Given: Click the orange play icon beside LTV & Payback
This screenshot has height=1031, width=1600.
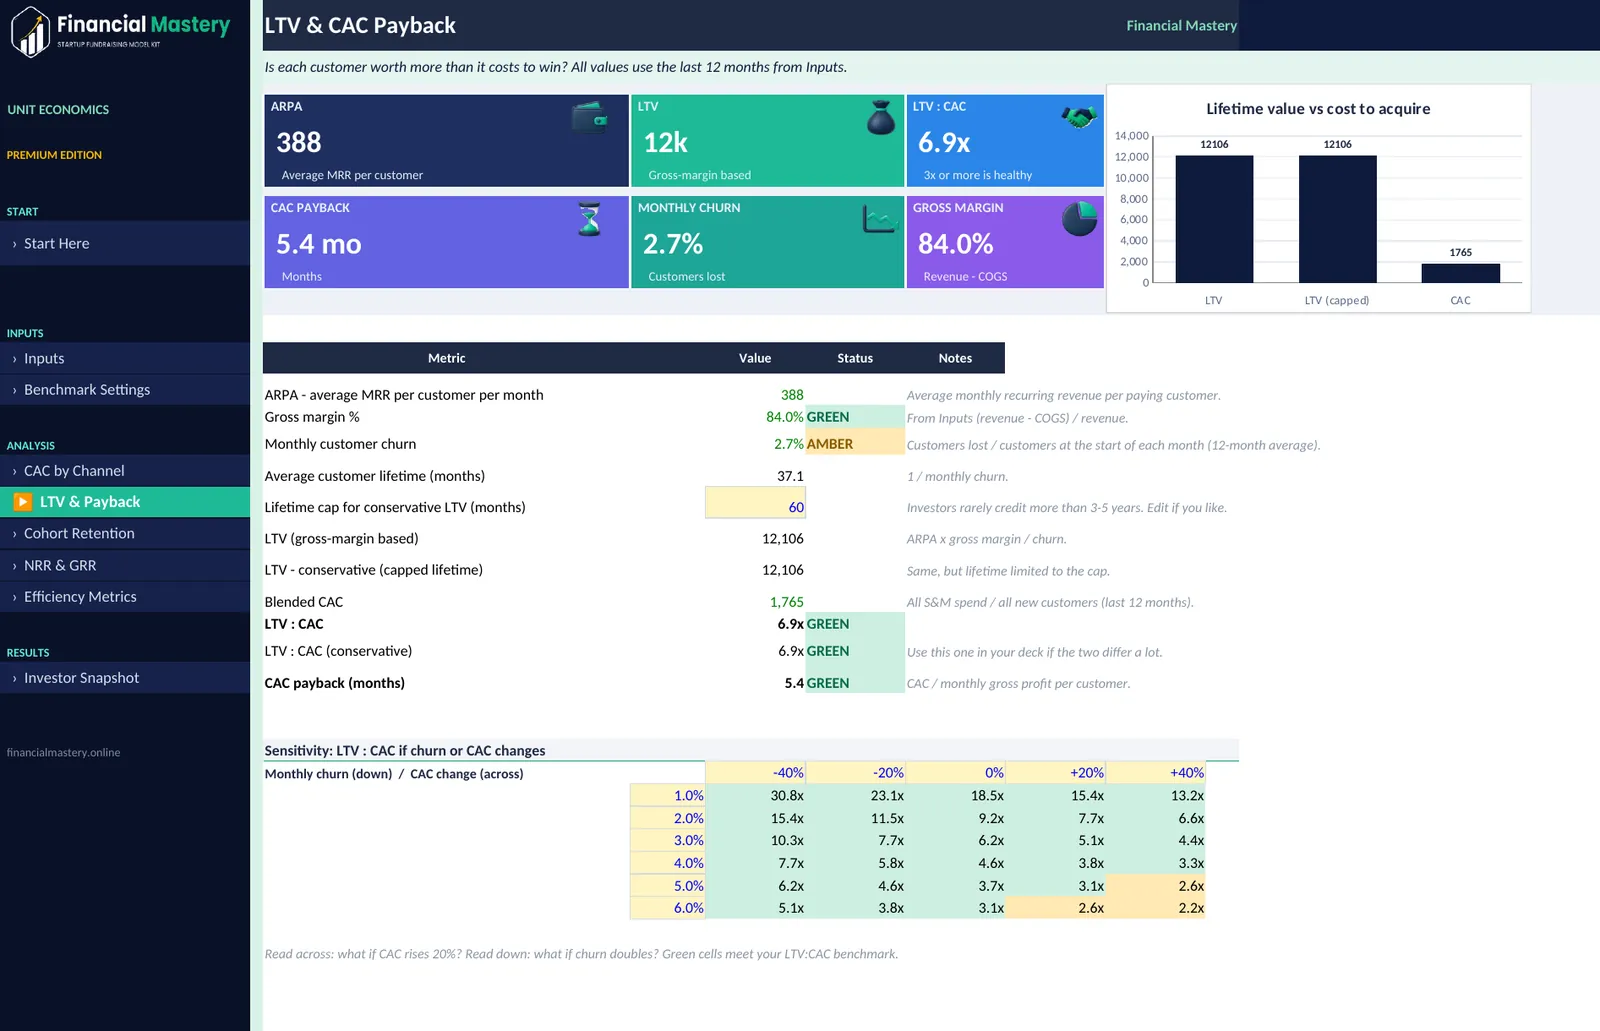Looking at the screenshot, I should tap(22, 502).
